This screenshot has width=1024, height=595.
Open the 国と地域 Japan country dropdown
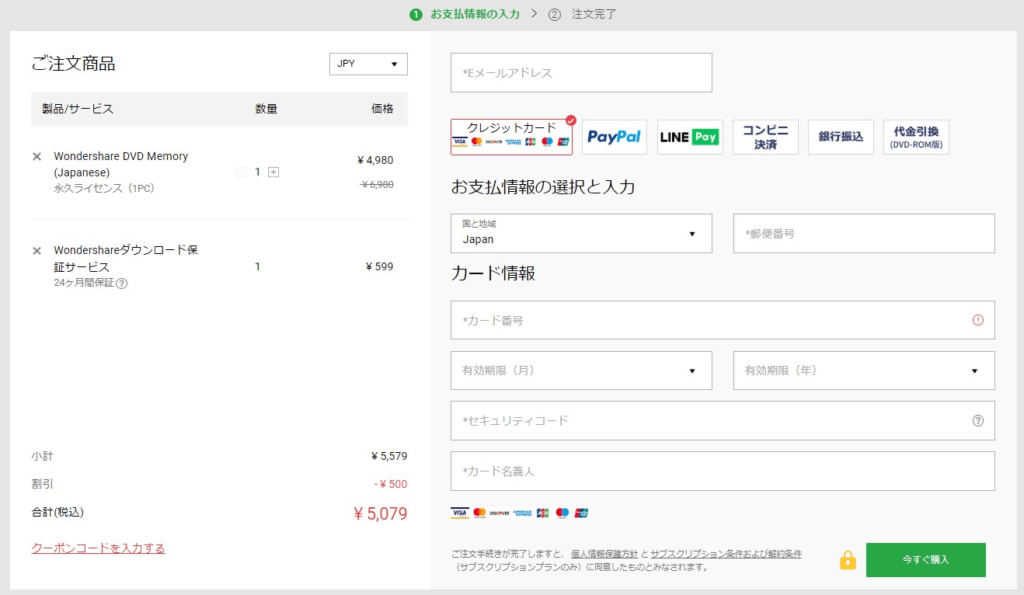[581, 233]
